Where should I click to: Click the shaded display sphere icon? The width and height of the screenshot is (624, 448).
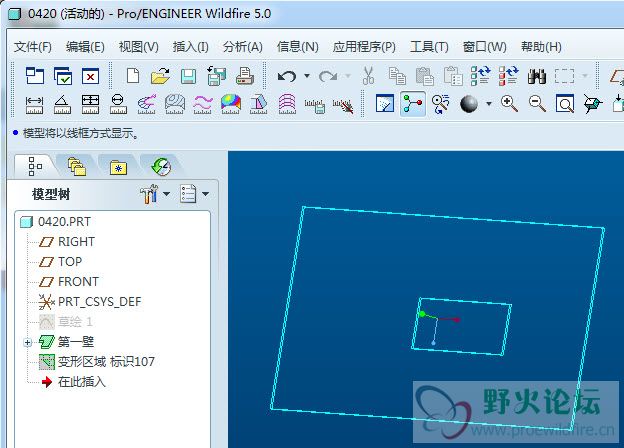click(469, 104)
